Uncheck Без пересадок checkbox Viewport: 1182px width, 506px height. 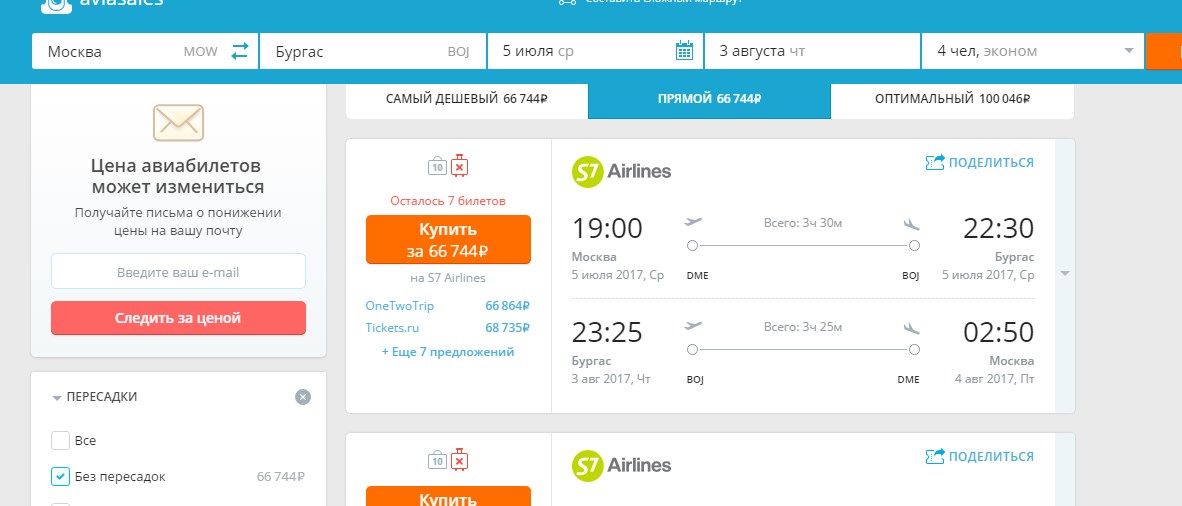(60, 477)
